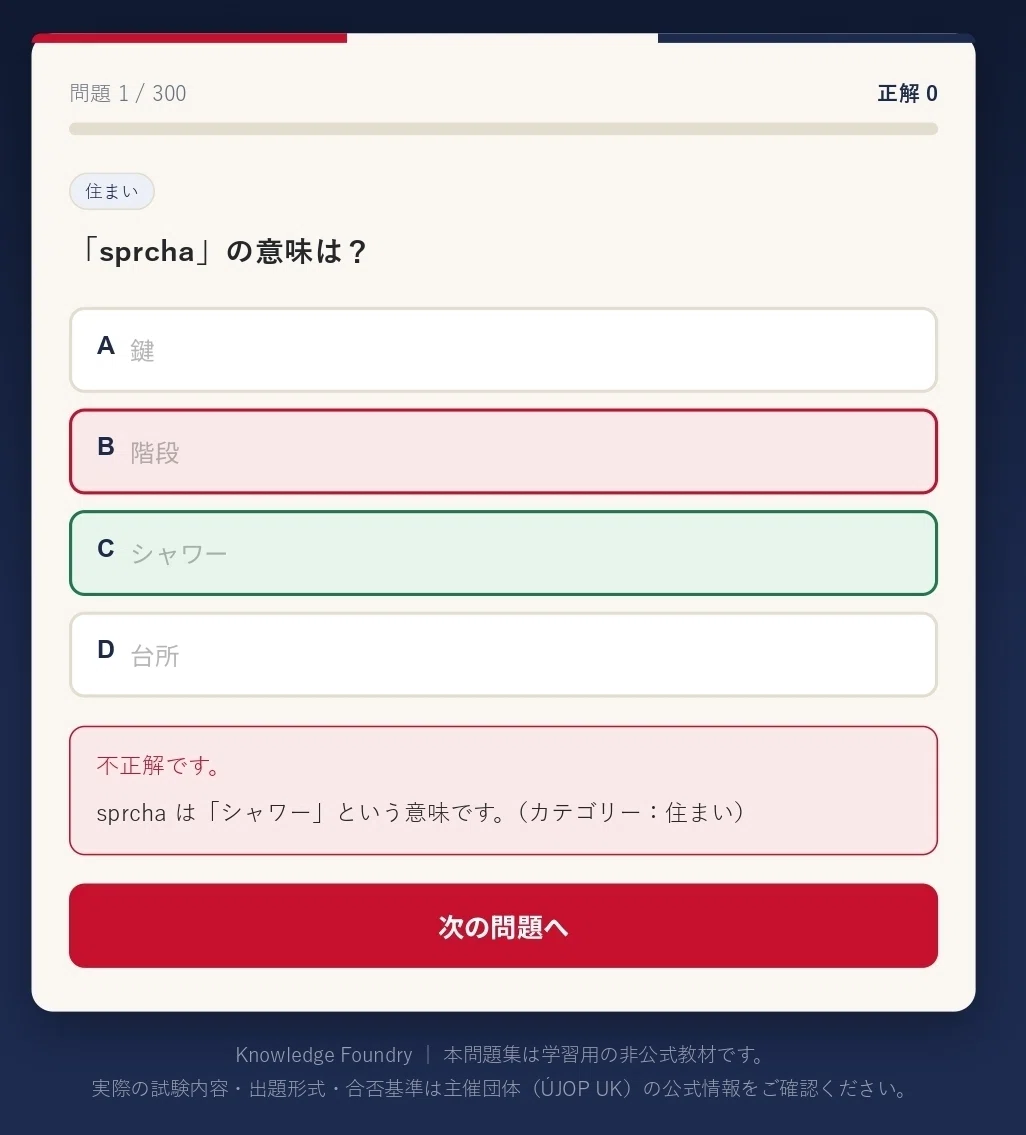Image resolution: width=1026 pixels, height=1135 pixels.
Task: Click the white segment of top stripe
Action: click(x=503, y=38)
